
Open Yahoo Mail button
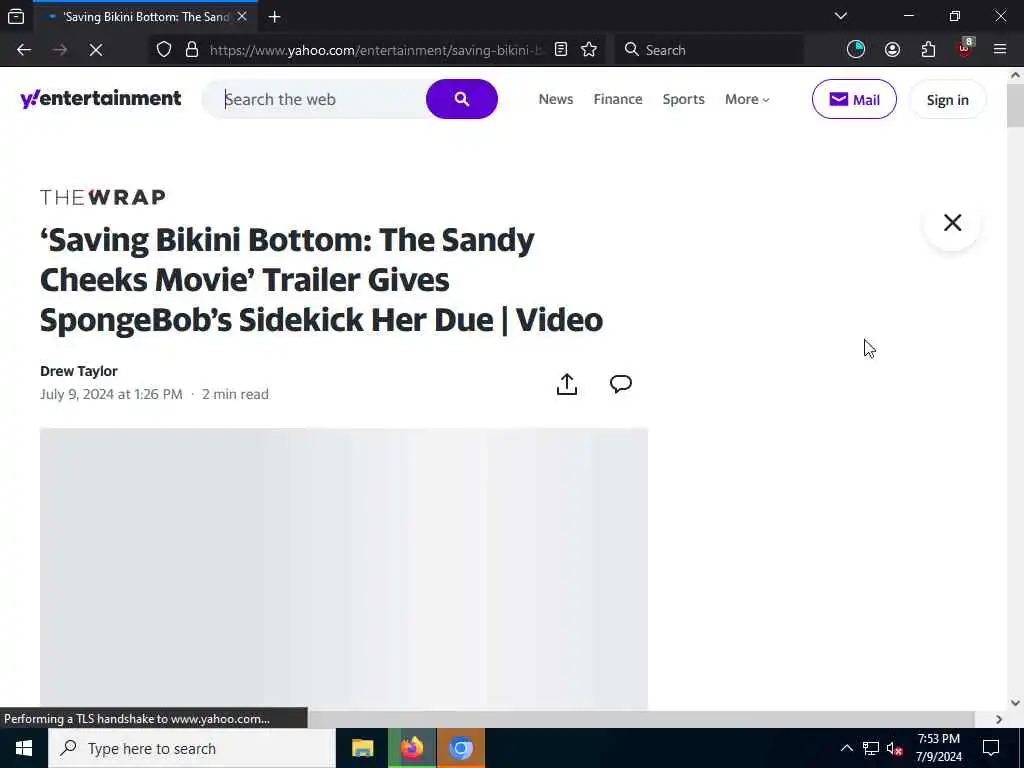854,99
